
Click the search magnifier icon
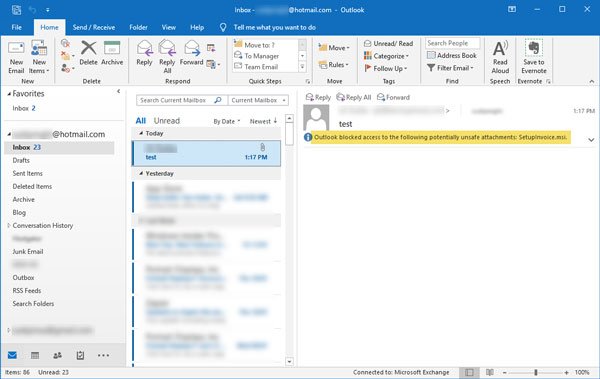tap(218, 100)
